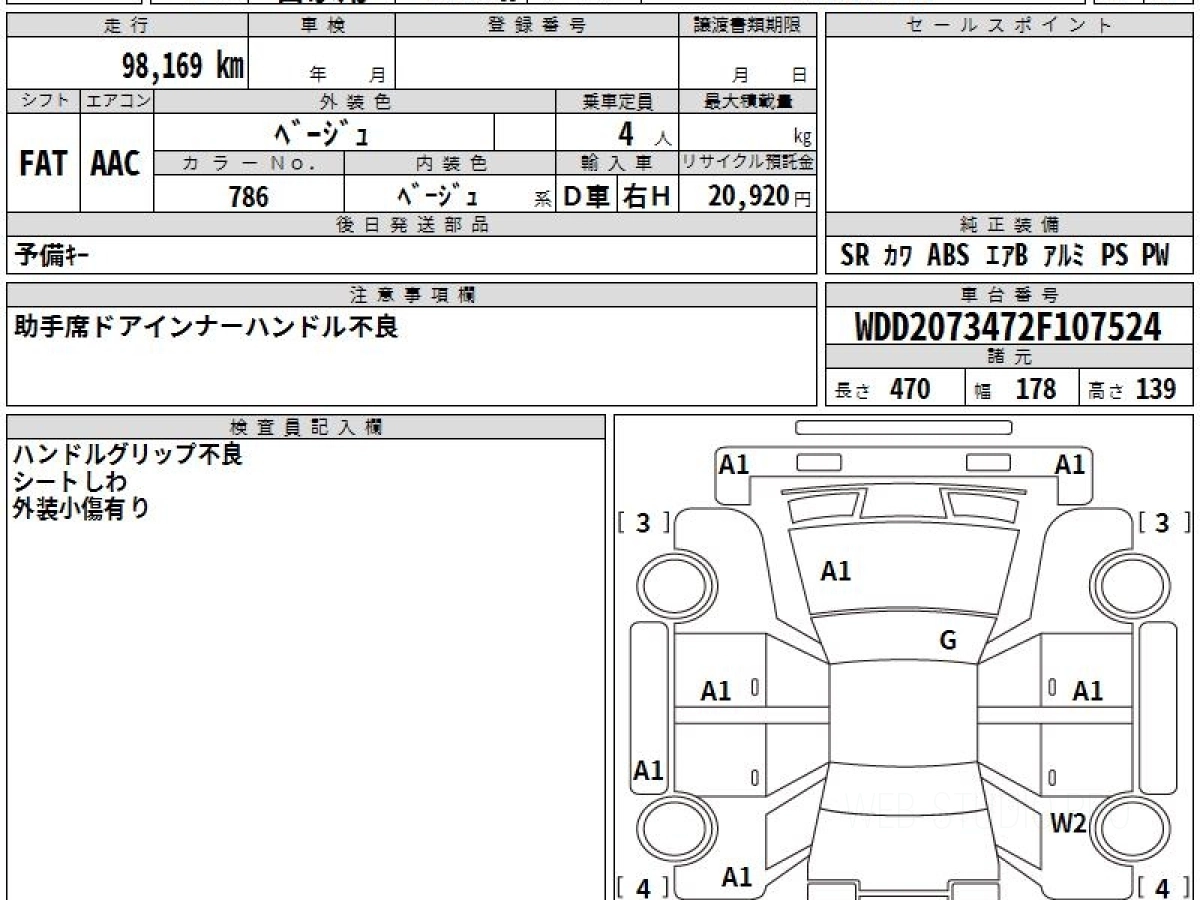Click the カワ equipment code

[x=898, y=256]
